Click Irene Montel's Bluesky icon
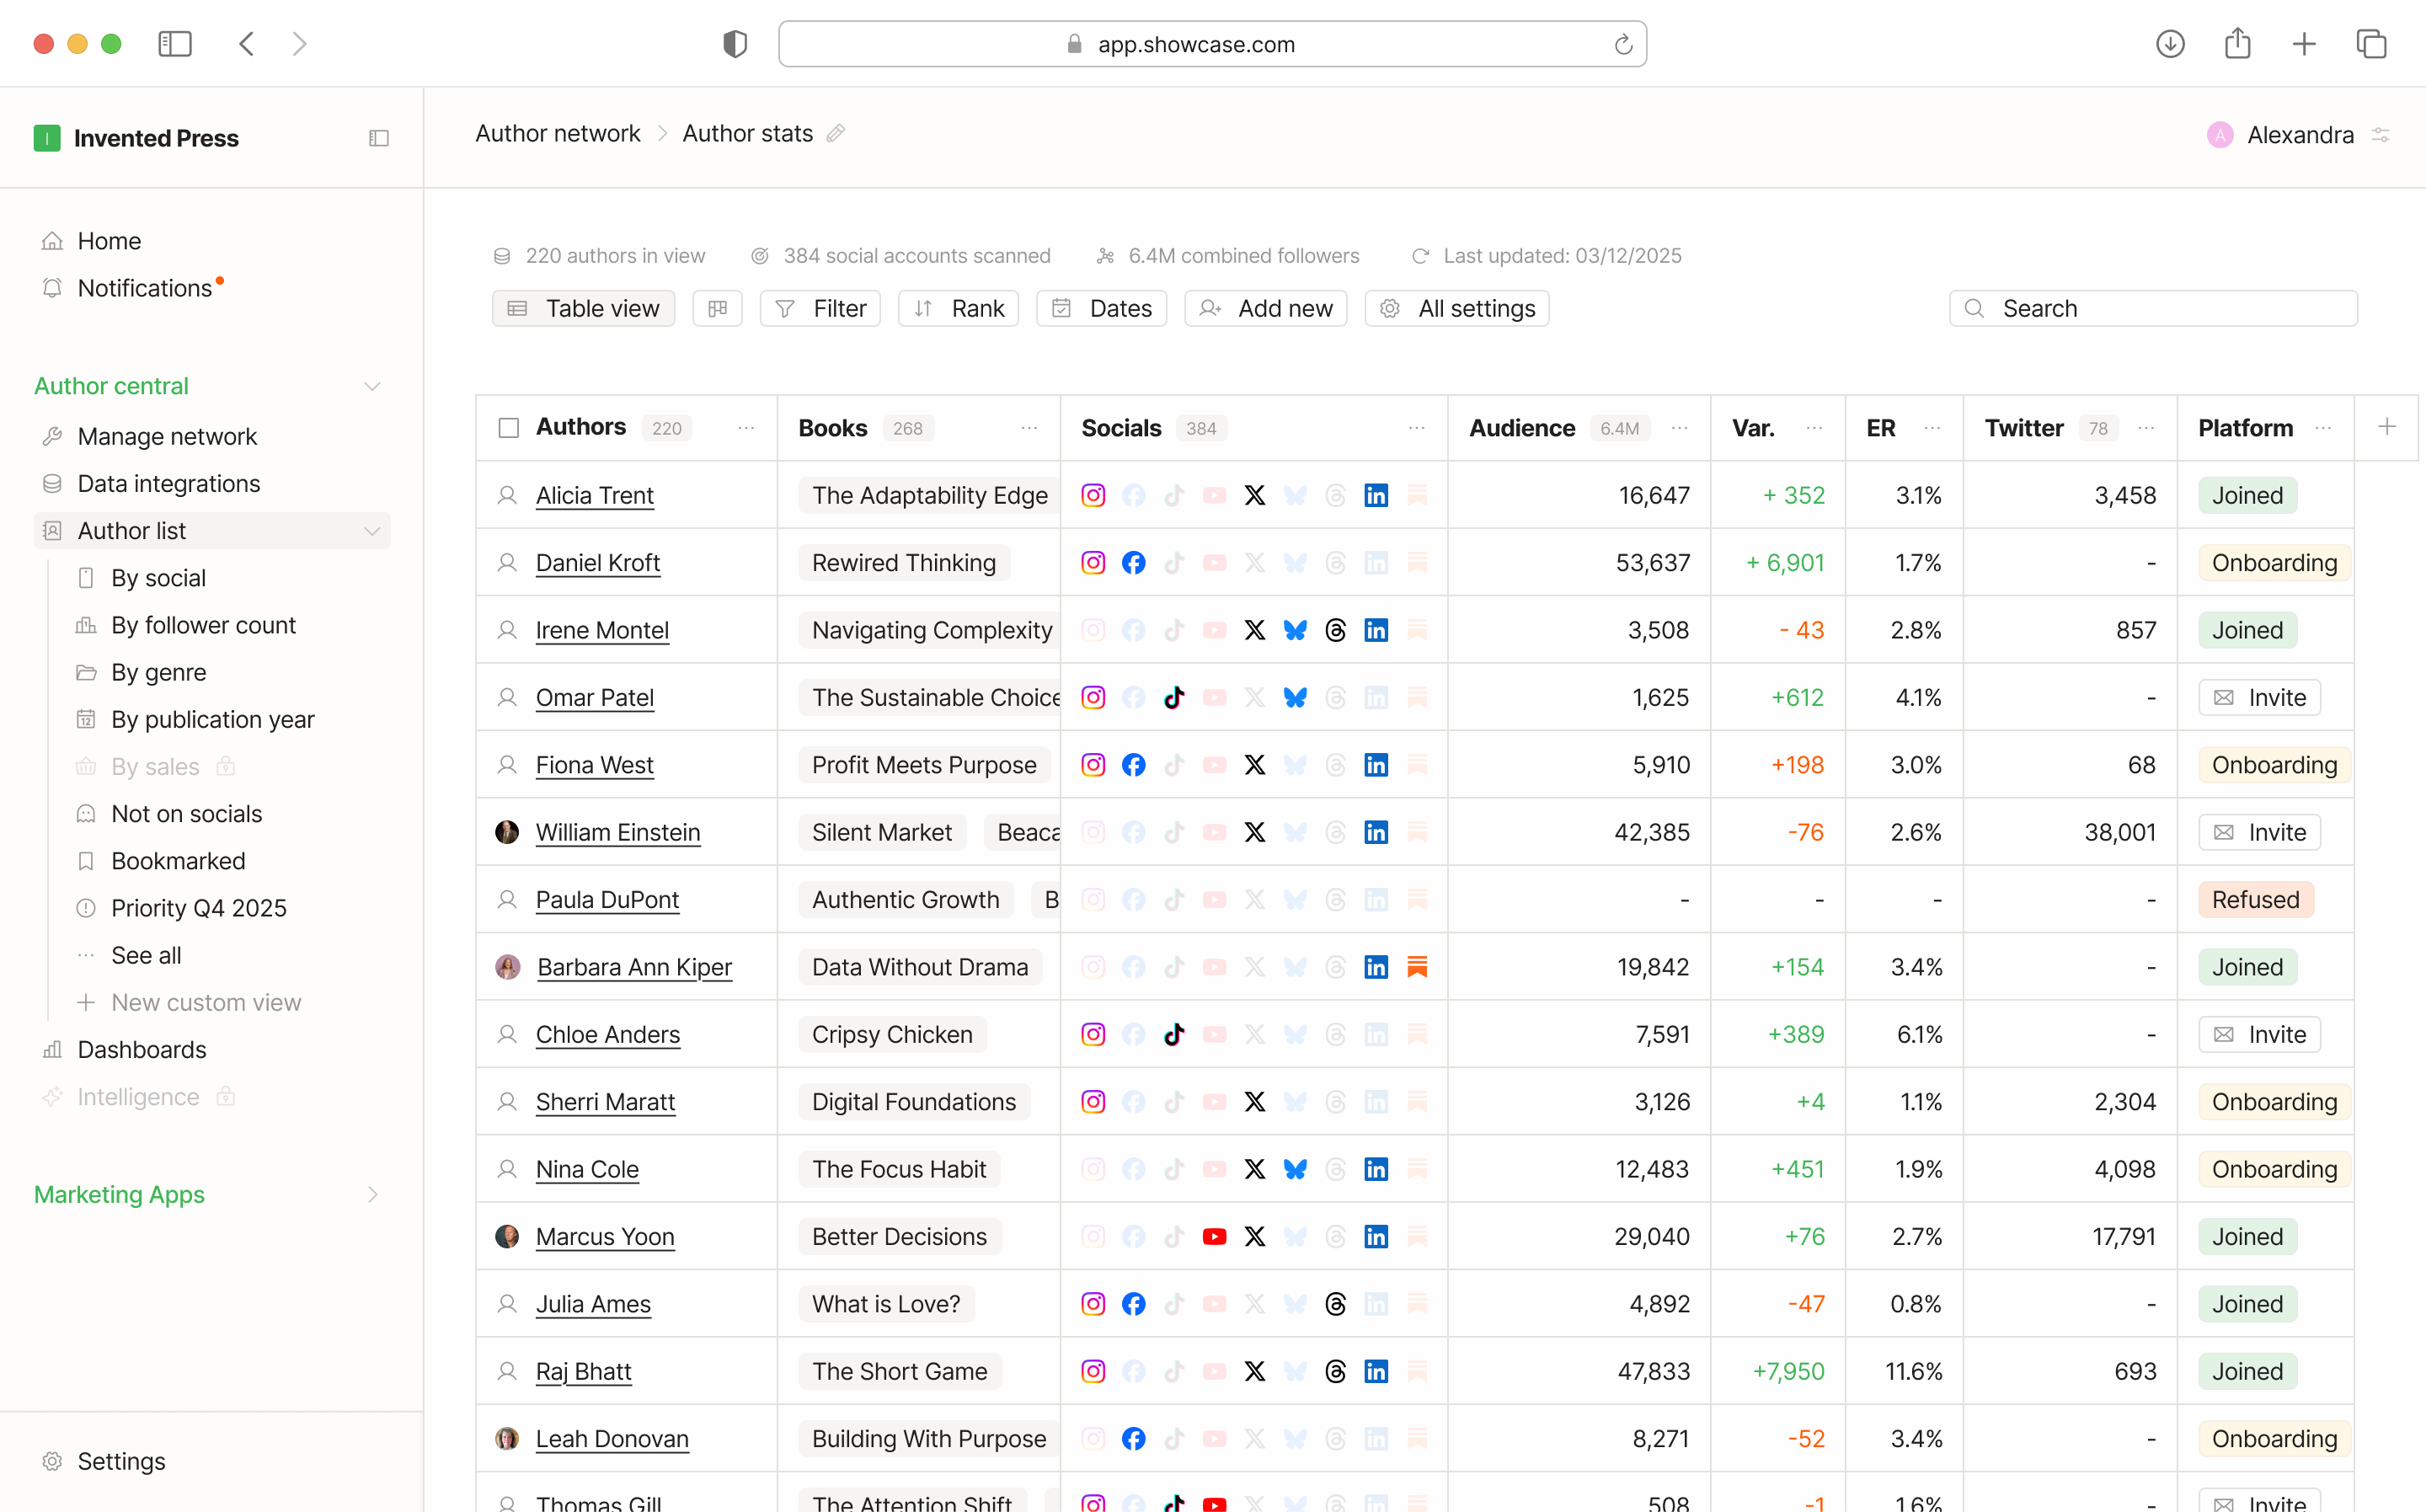 point(1295,630)
